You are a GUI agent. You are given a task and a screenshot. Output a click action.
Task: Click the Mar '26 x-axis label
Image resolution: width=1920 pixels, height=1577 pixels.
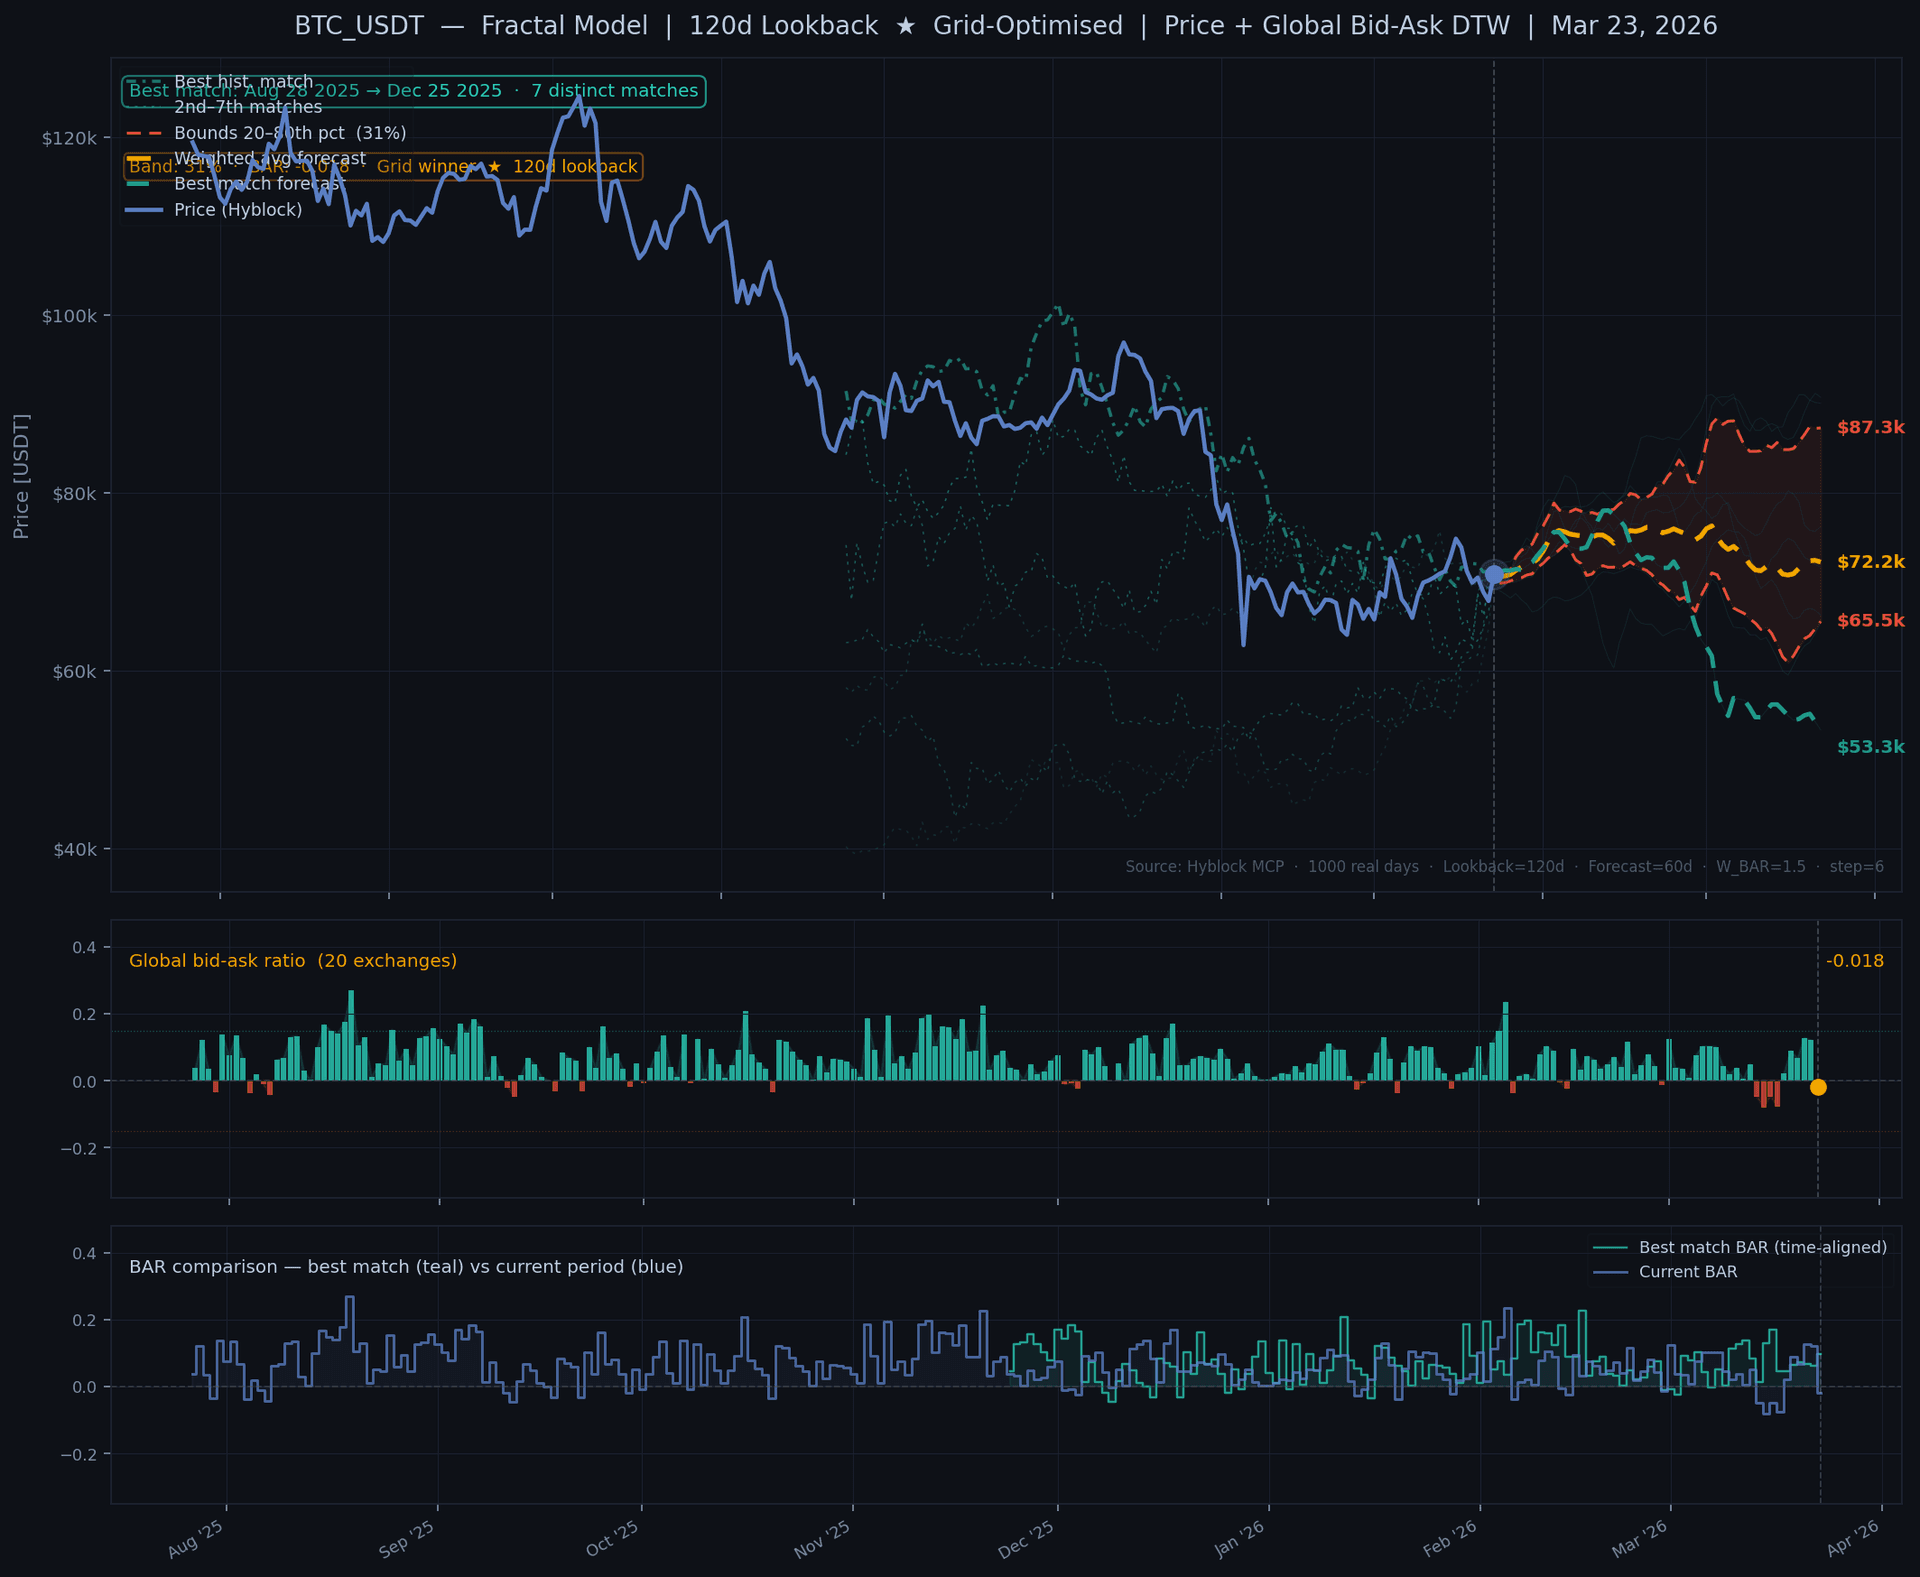point(1640,1540)
